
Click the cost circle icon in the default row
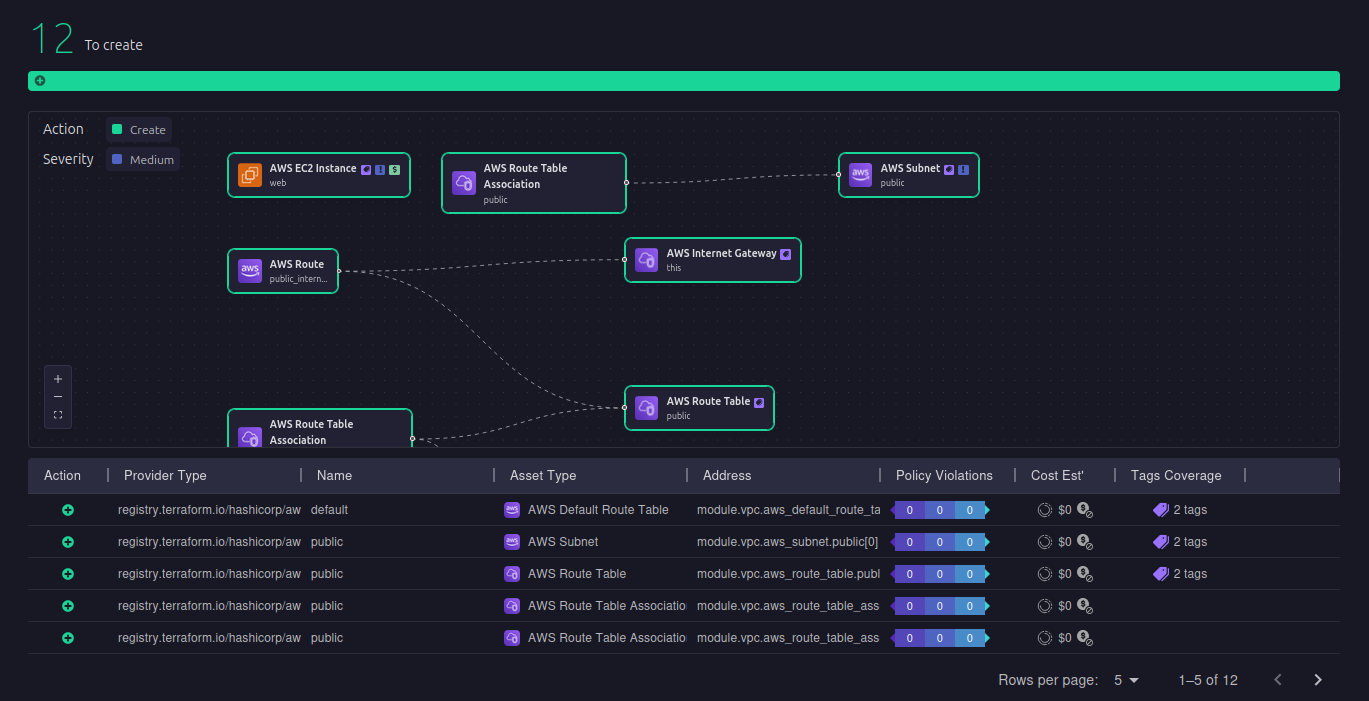pos(1045,510)
